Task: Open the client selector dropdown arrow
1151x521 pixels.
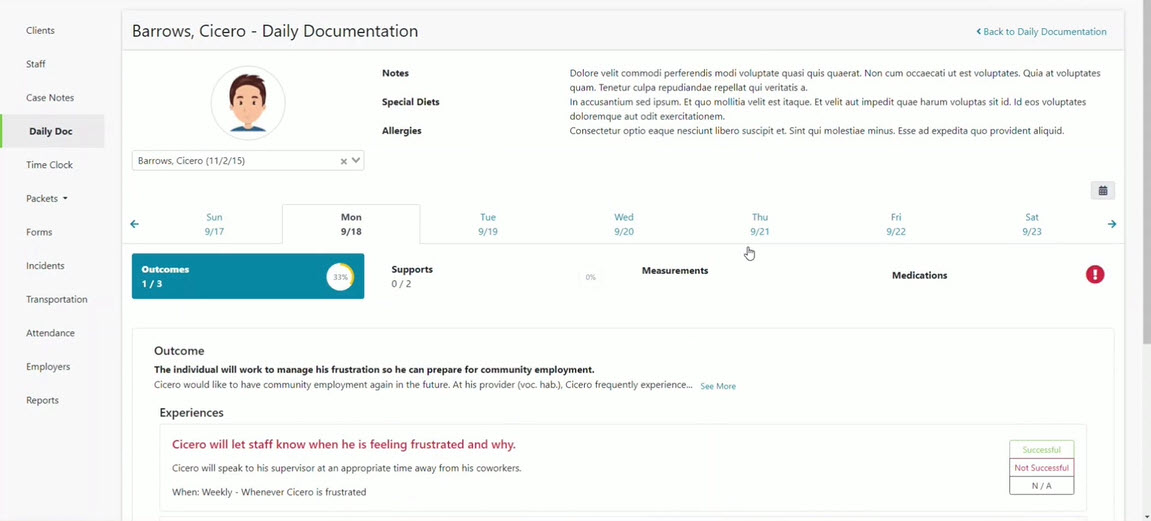Action: 356,161
